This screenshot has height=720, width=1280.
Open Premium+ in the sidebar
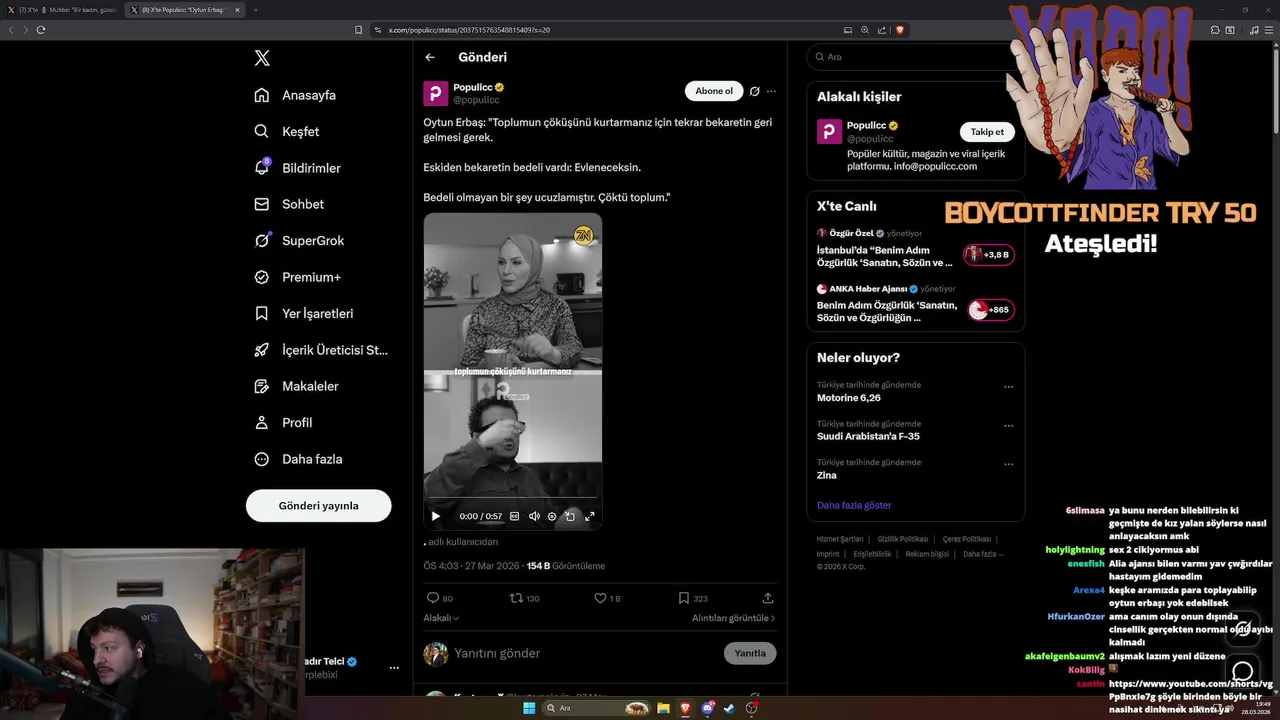(297, 277)
